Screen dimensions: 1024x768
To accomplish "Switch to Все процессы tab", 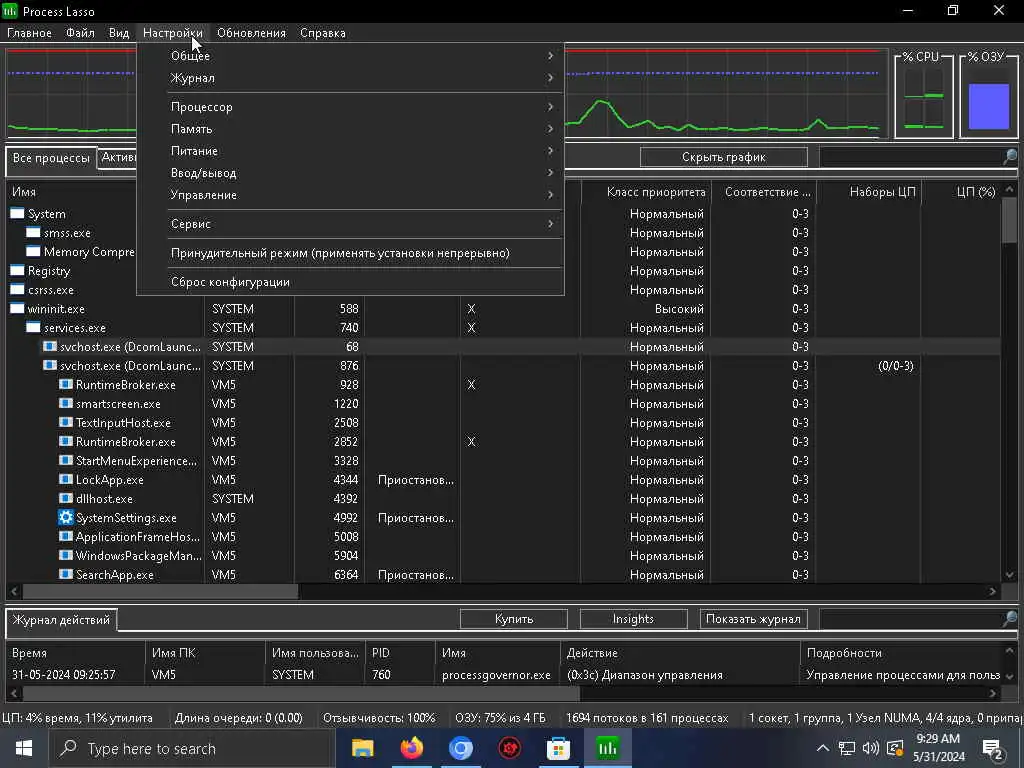I will point(51,158).
